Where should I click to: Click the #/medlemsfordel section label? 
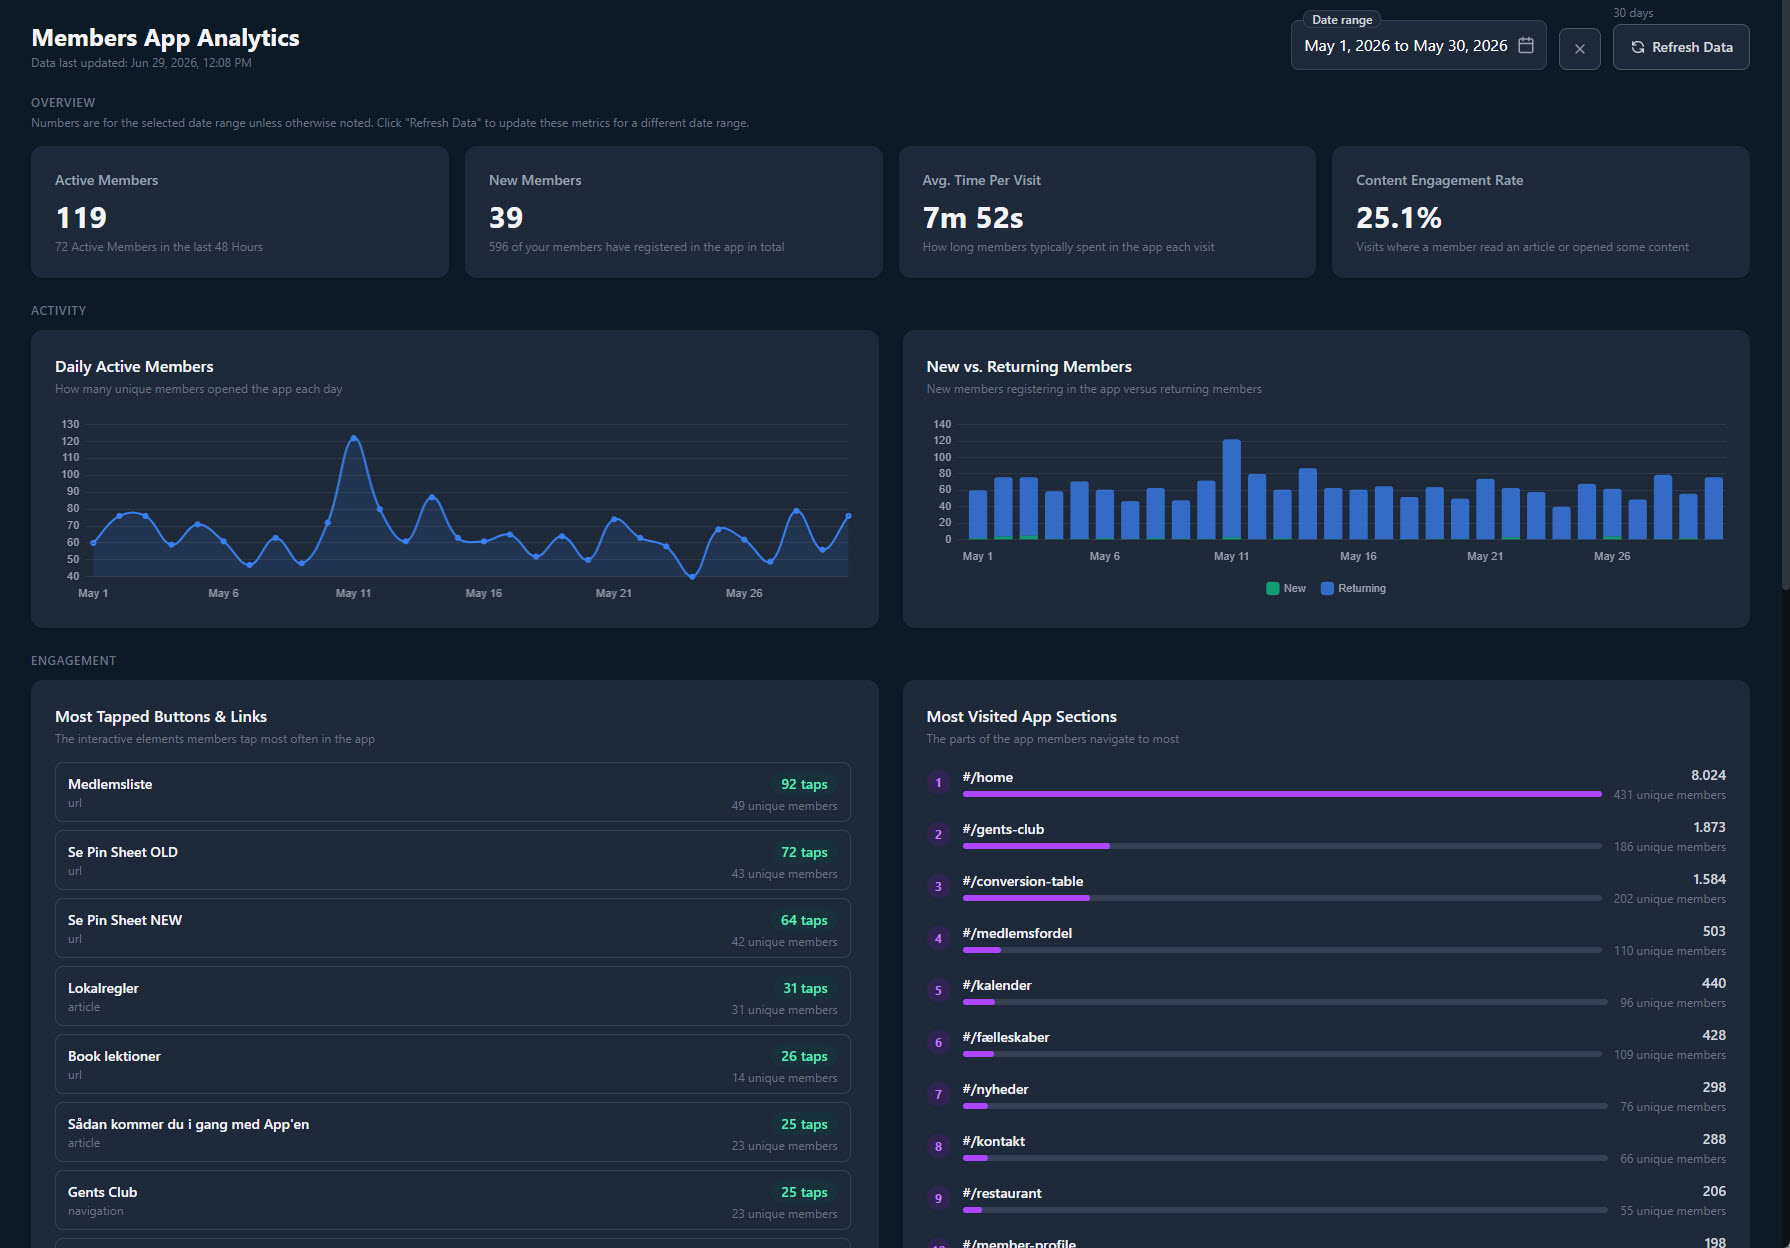[x=1017, y=933]
